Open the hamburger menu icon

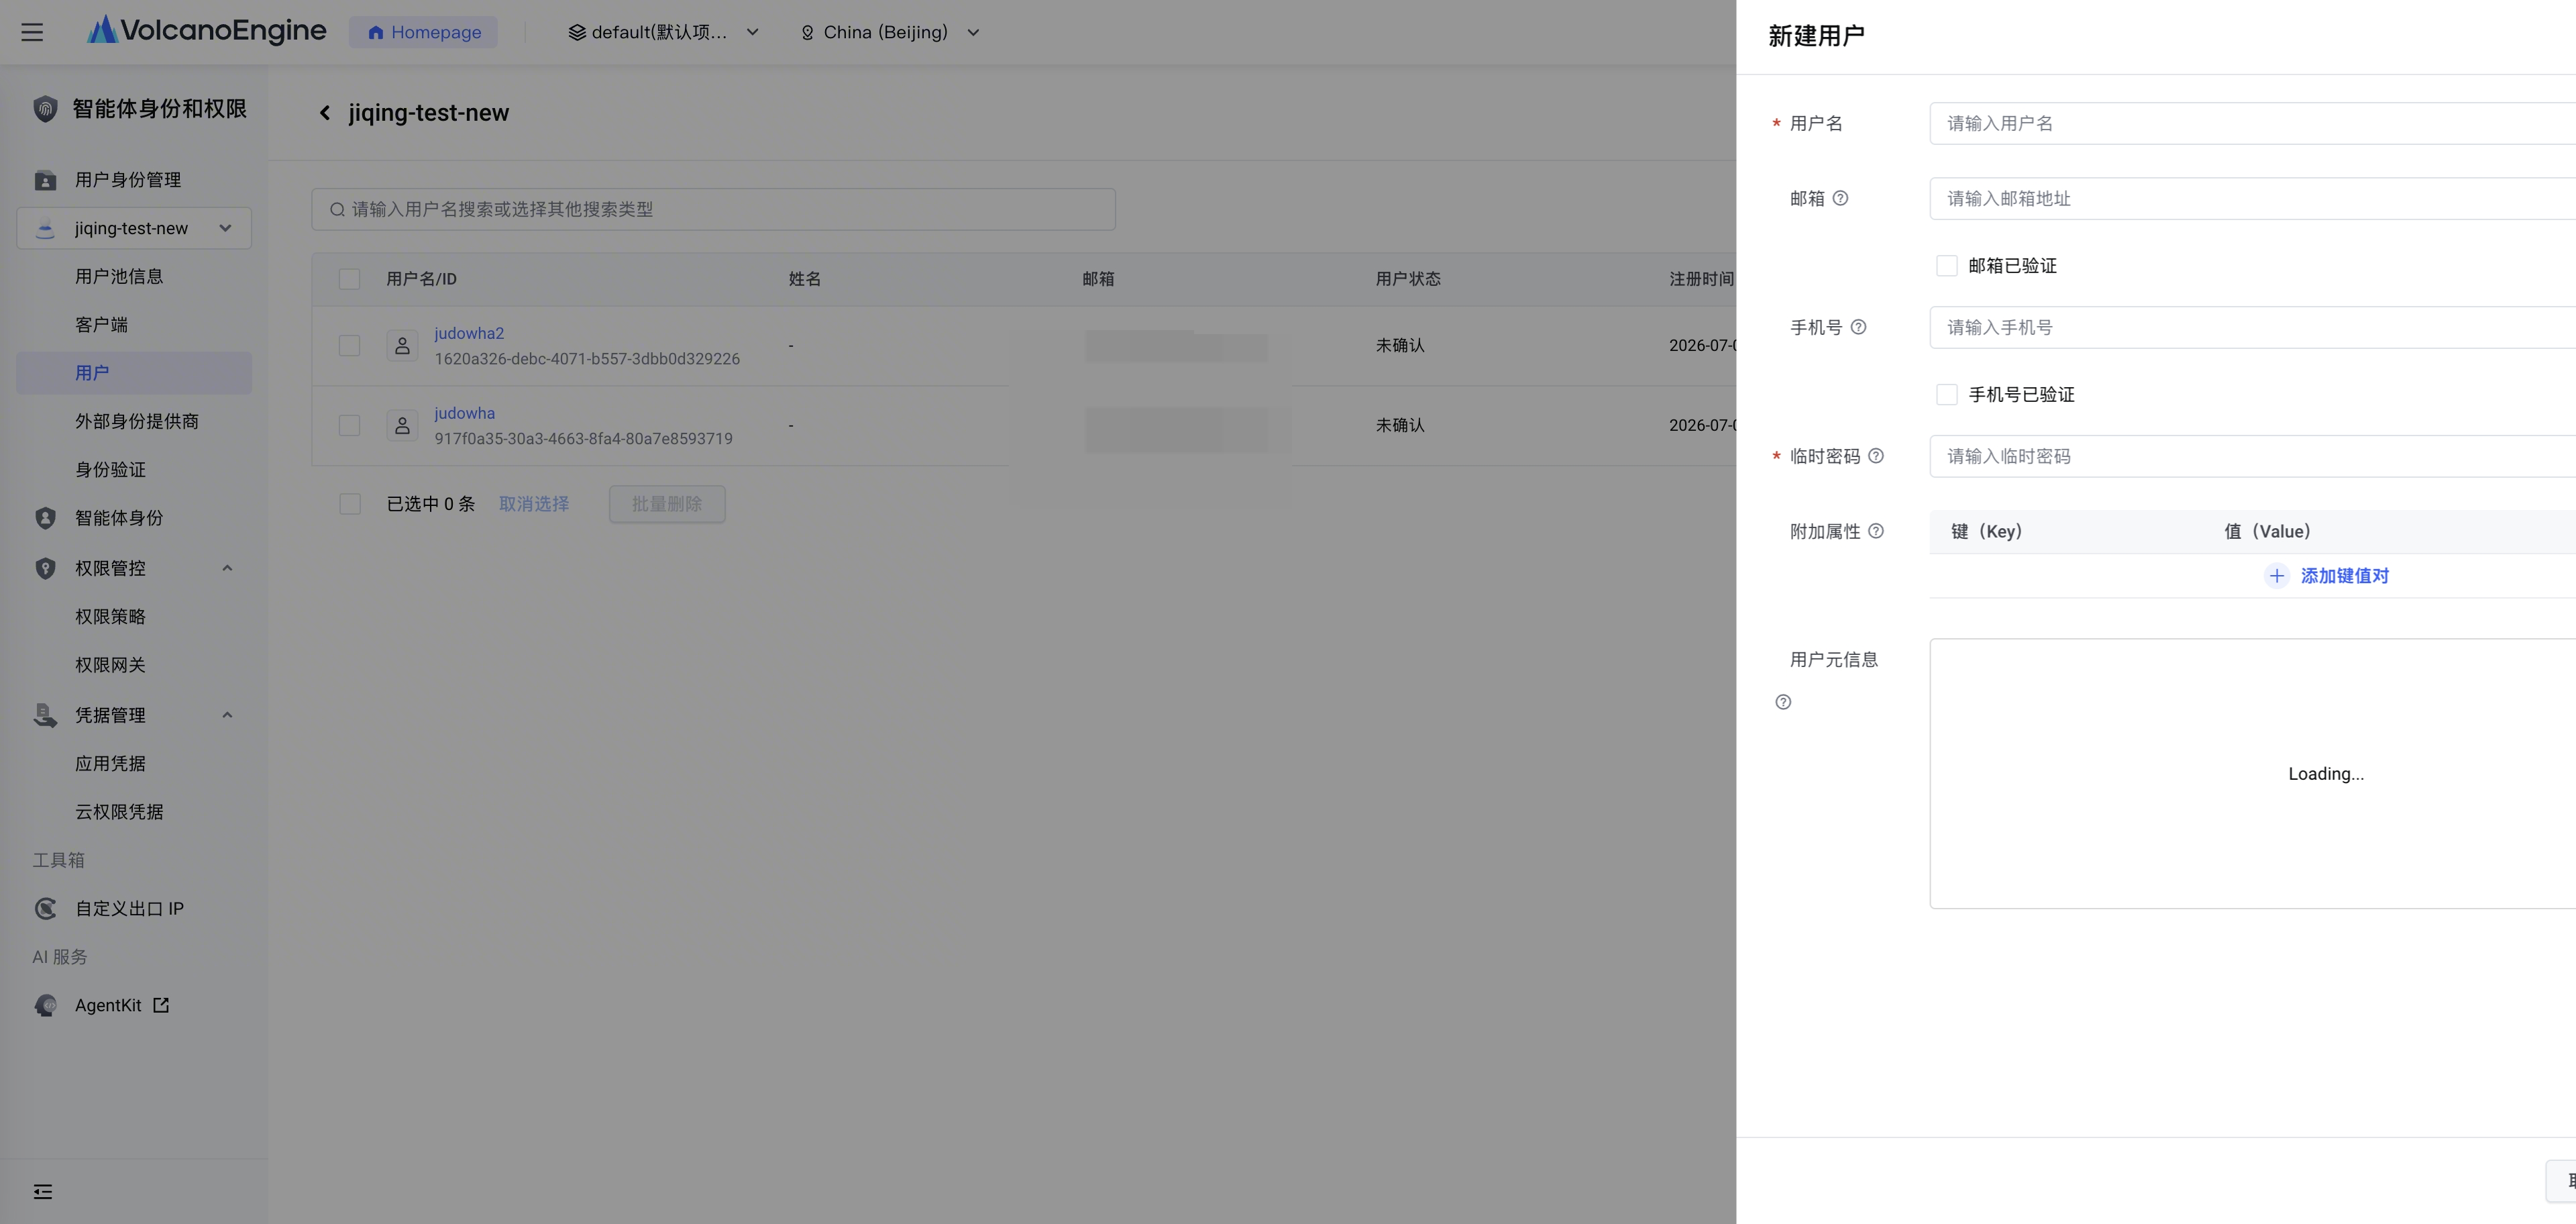tap(32, 32)
